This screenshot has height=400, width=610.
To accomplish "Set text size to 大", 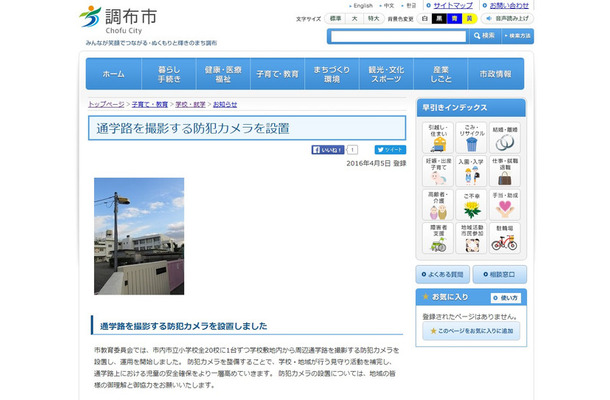I will point(354,19).
